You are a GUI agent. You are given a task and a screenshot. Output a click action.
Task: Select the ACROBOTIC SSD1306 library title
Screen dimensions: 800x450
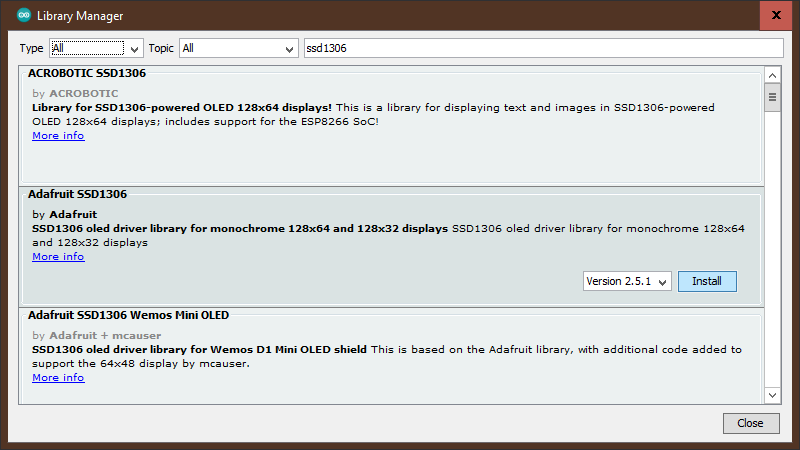coord(87,73)
